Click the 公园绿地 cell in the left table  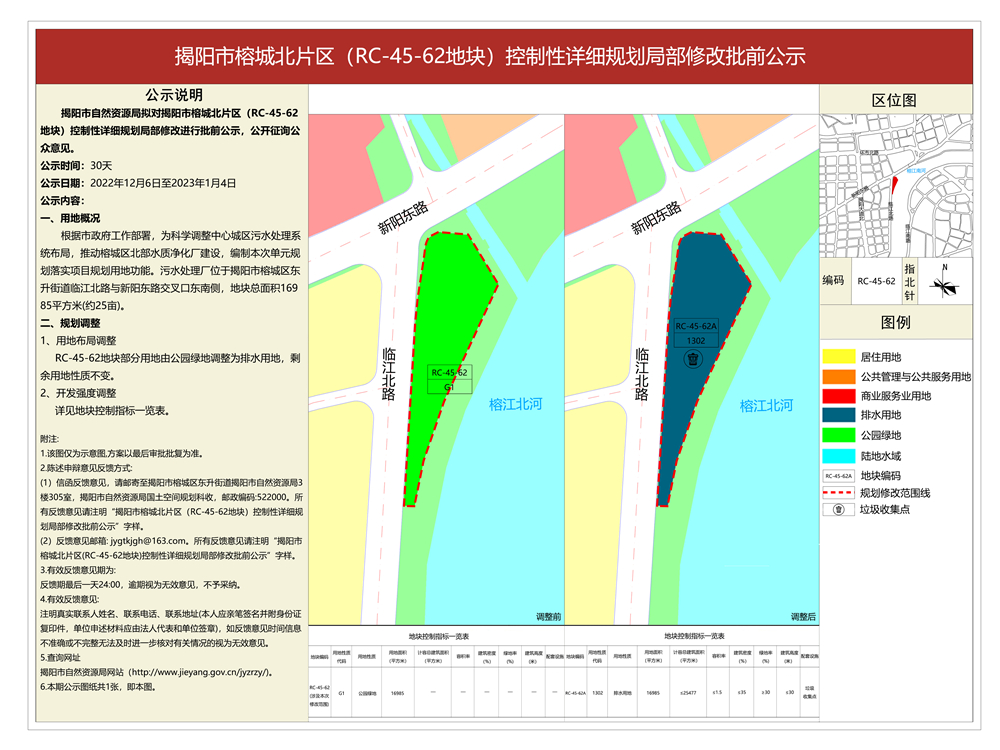pos(367,693)
